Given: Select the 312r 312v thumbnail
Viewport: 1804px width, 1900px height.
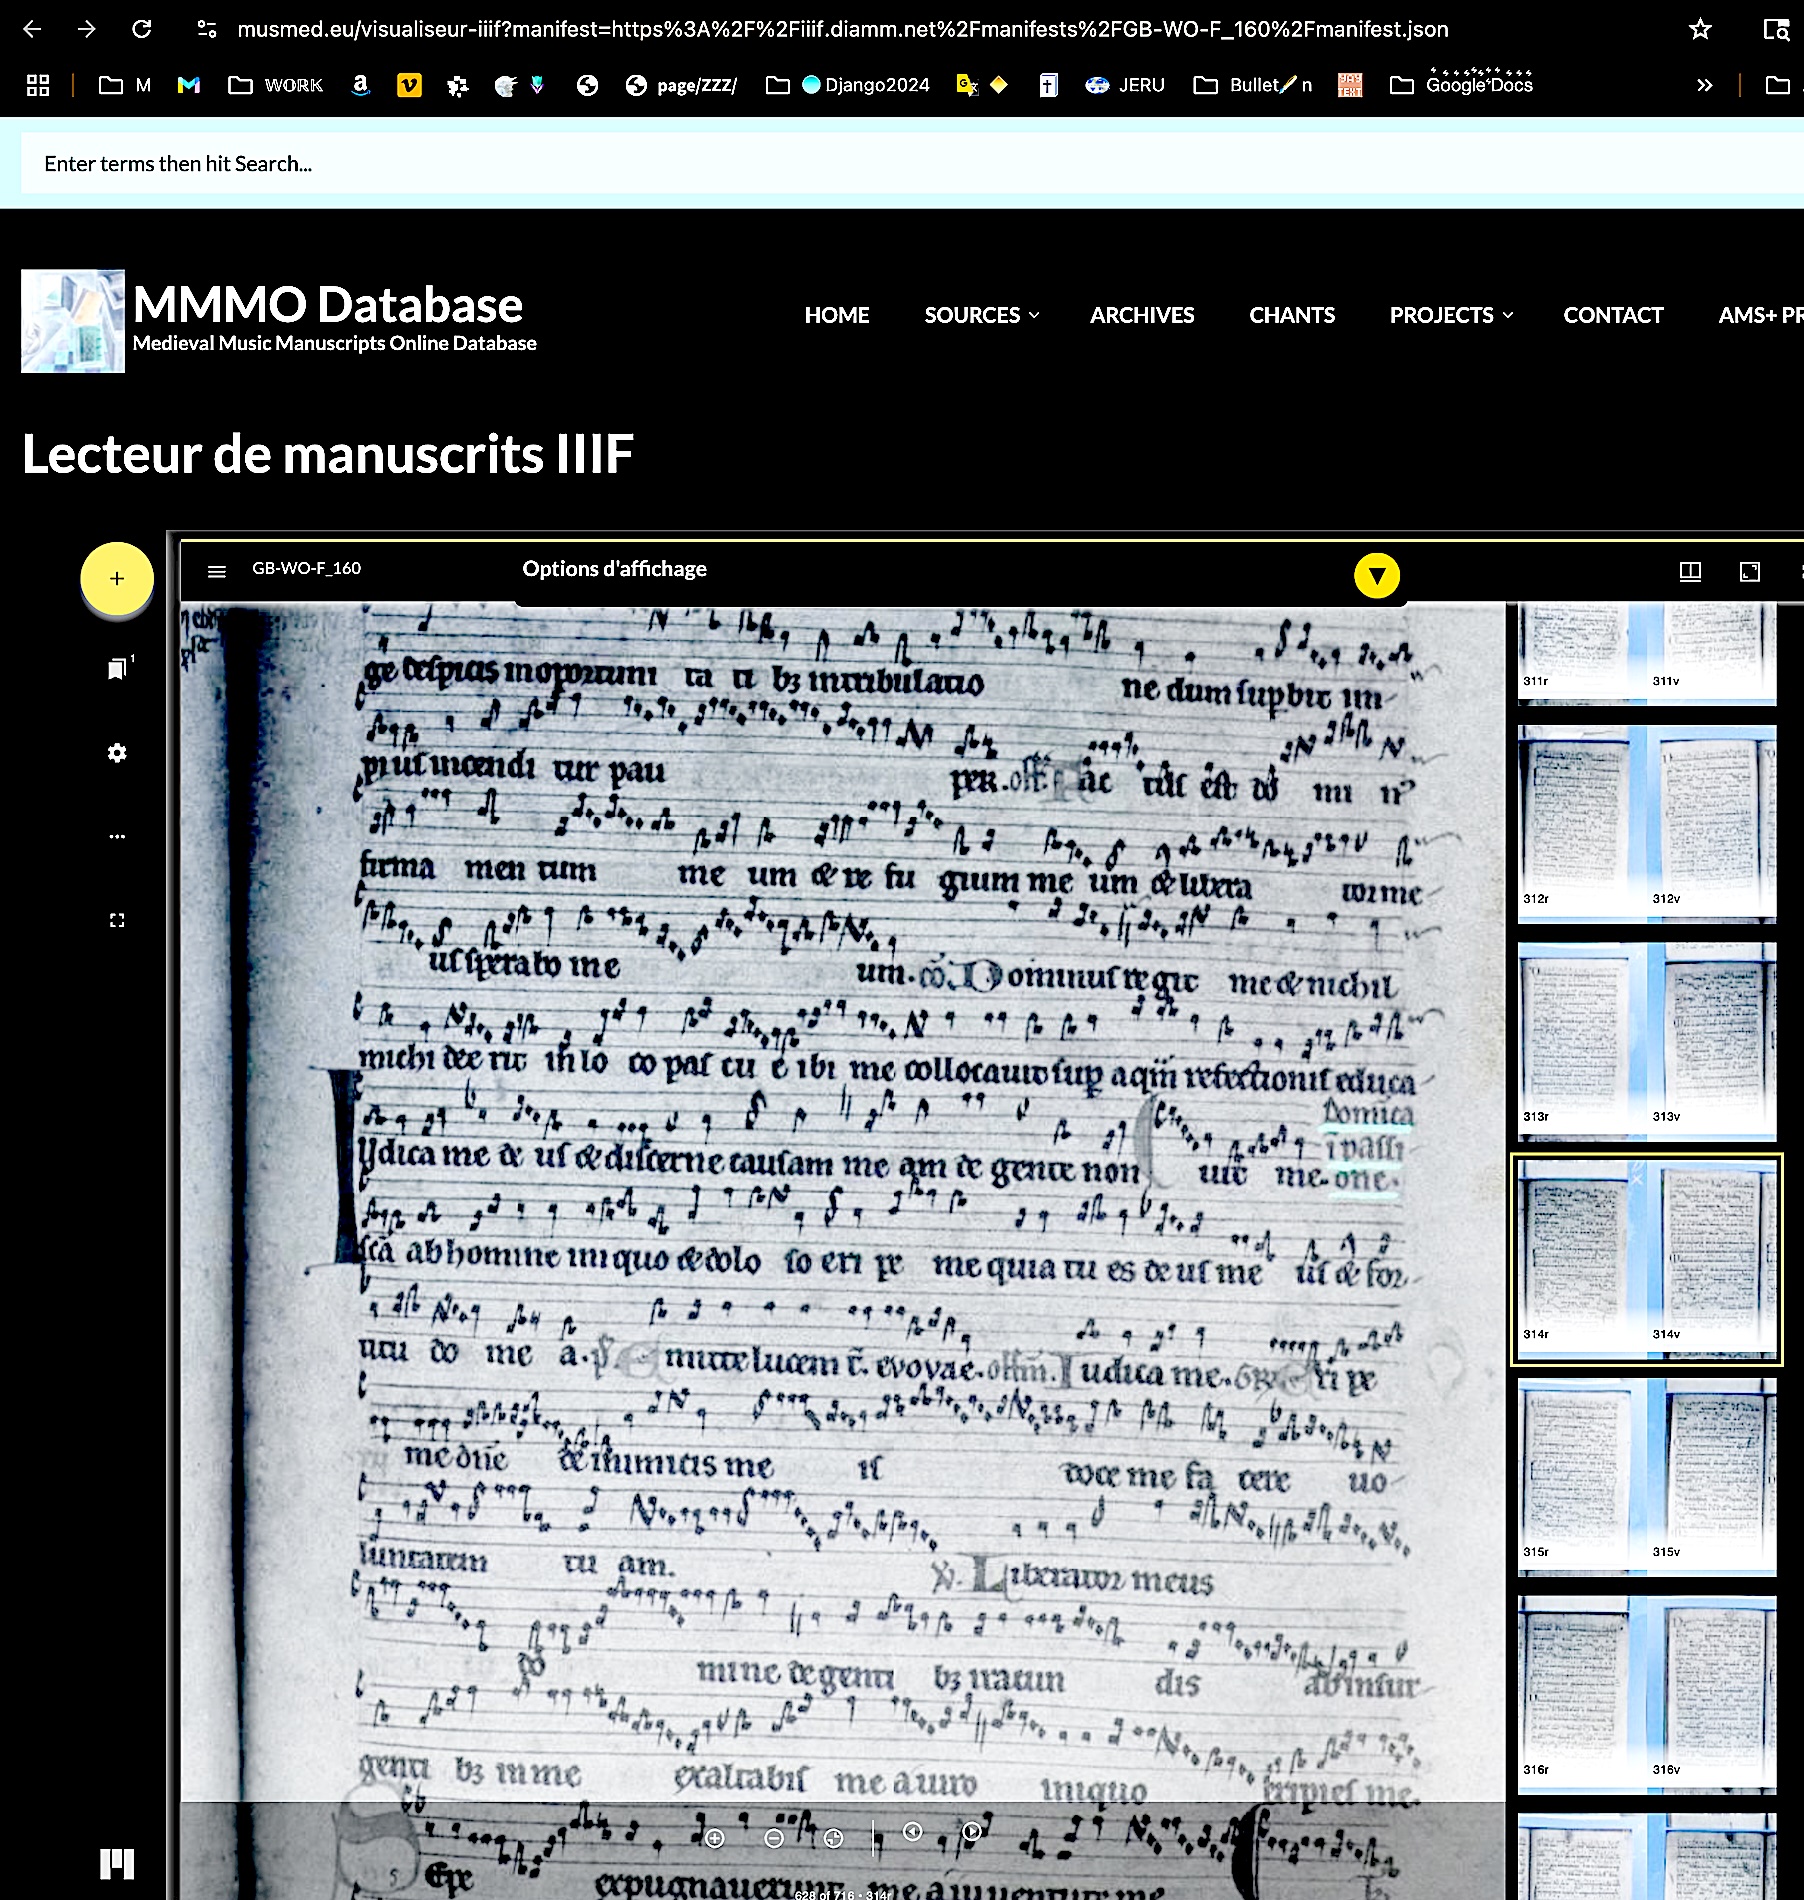Looking at the screenshot, I should point(1647,823).
